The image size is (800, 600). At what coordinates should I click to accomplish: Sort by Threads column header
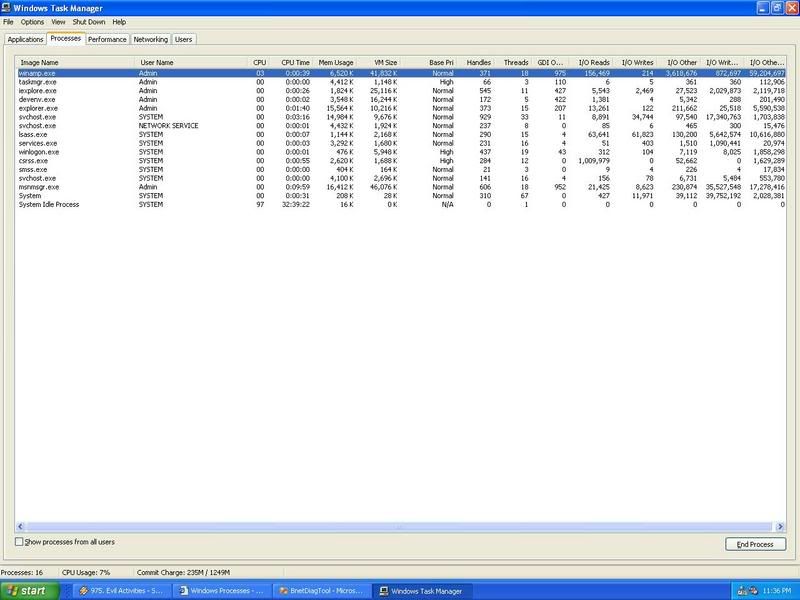(x=514, y=62)
